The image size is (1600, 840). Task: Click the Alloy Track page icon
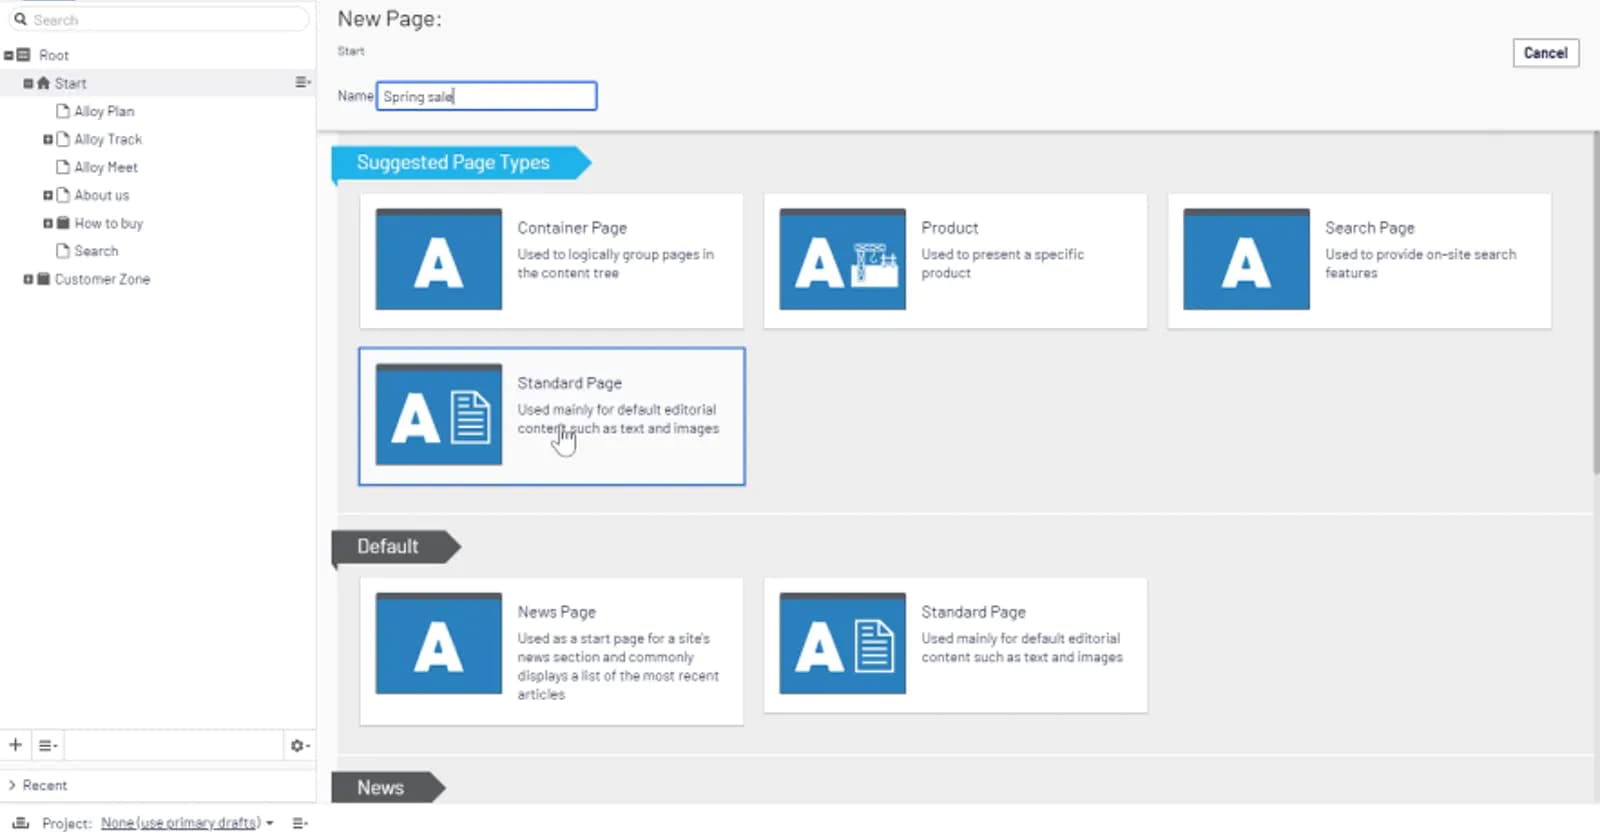(x=63, y=139)
